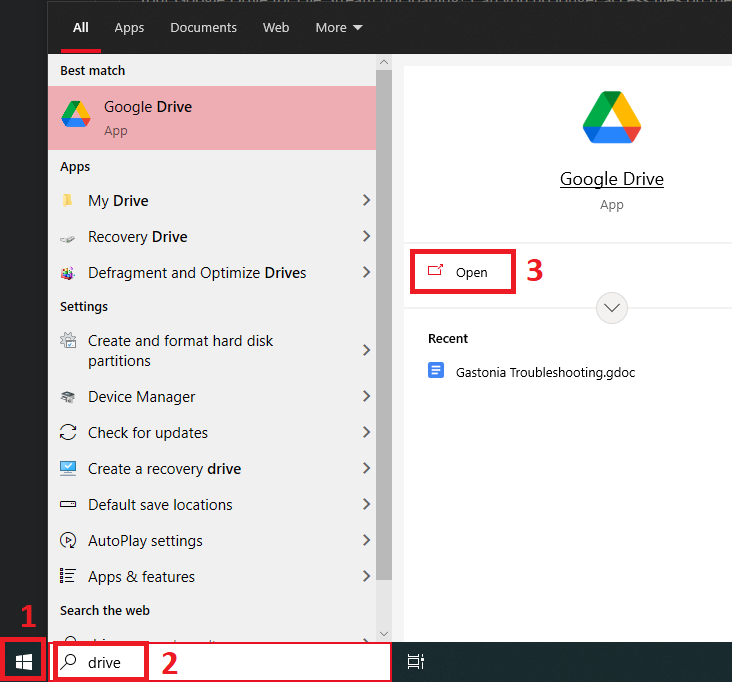Click the My Drive folder icon

[68, 200]
